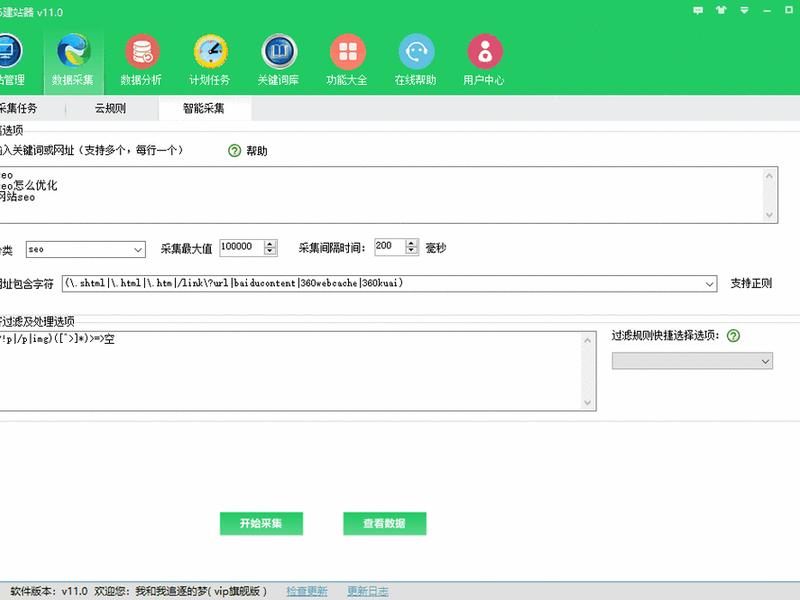
Task: Click the 检查更新 link in status bar
Action: tap(307, 591)
